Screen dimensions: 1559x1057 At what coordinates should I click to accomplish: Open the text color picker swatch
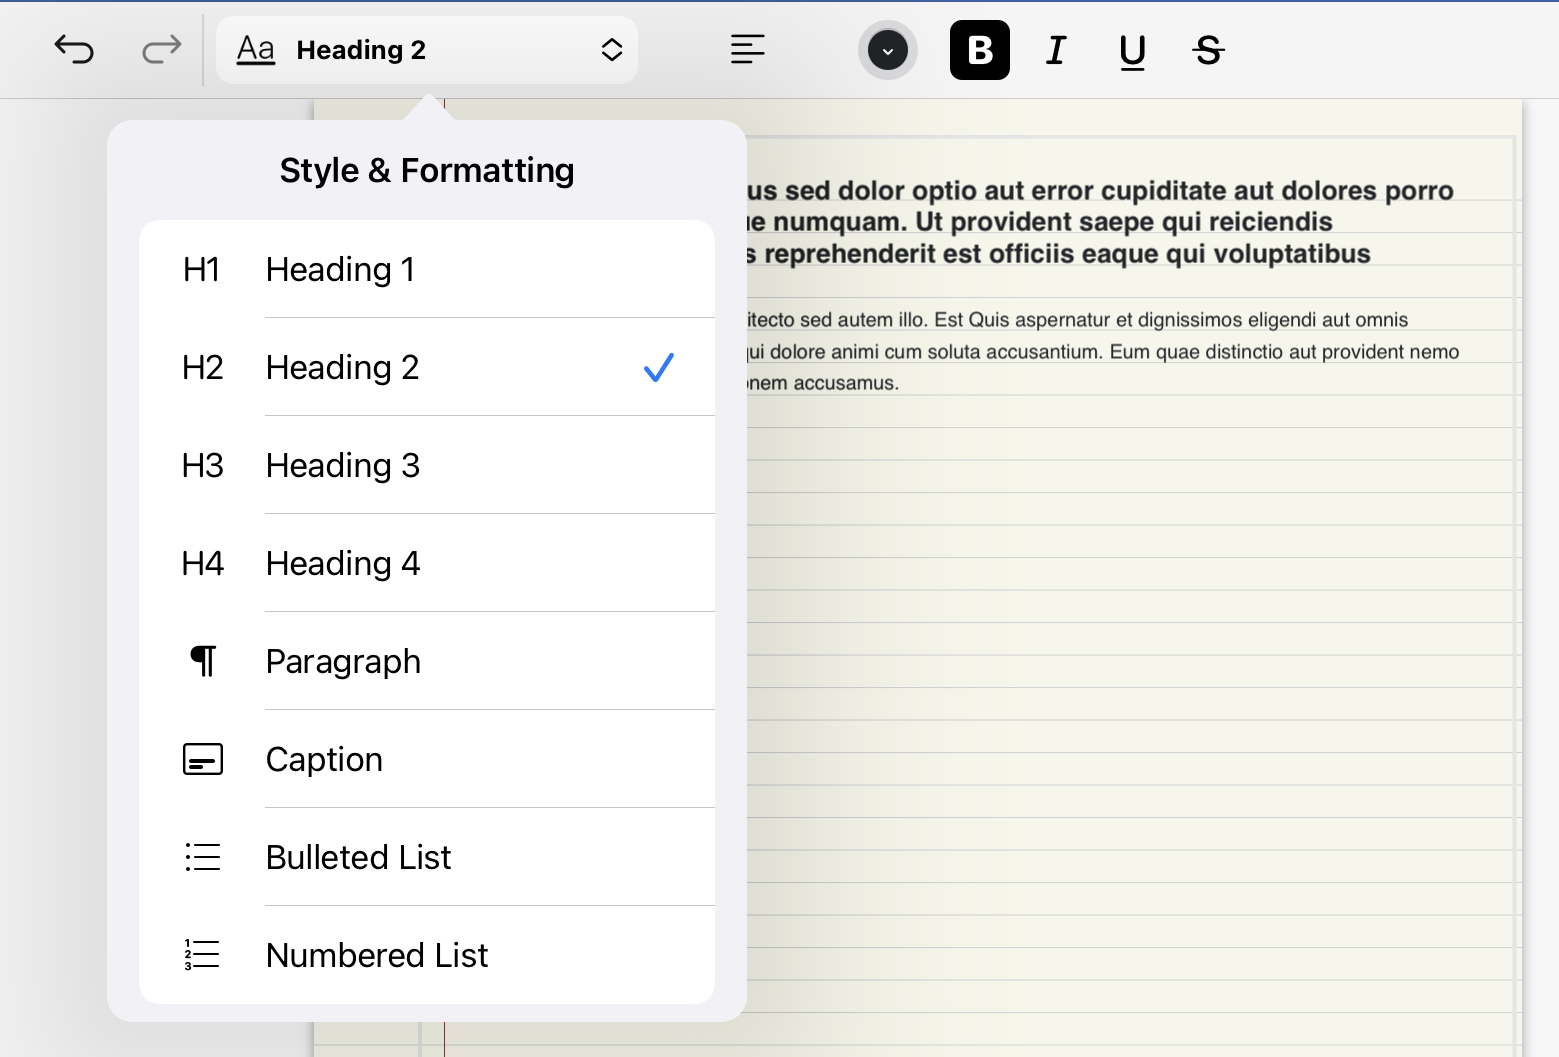(x=887, y=50)
